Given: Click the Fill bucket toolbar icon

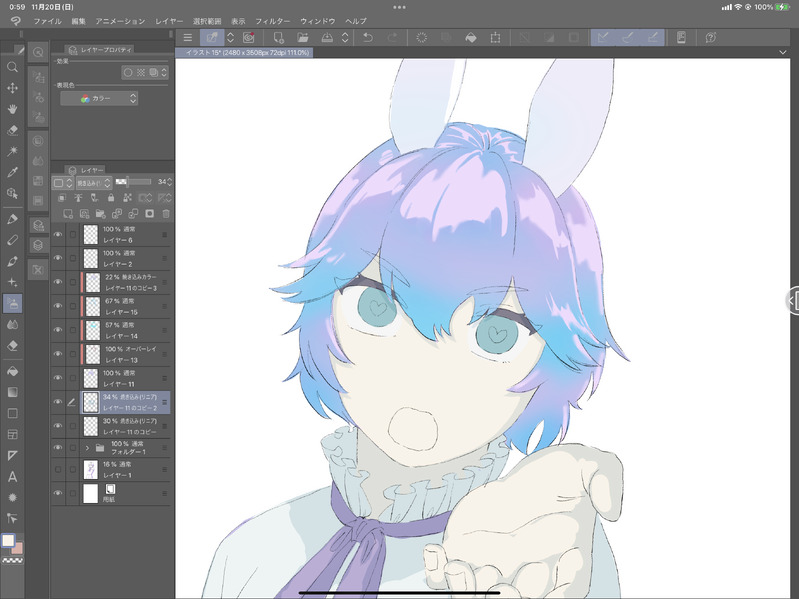Looking at the screenshot, I should pyautogui.click(x=471, y=38).
